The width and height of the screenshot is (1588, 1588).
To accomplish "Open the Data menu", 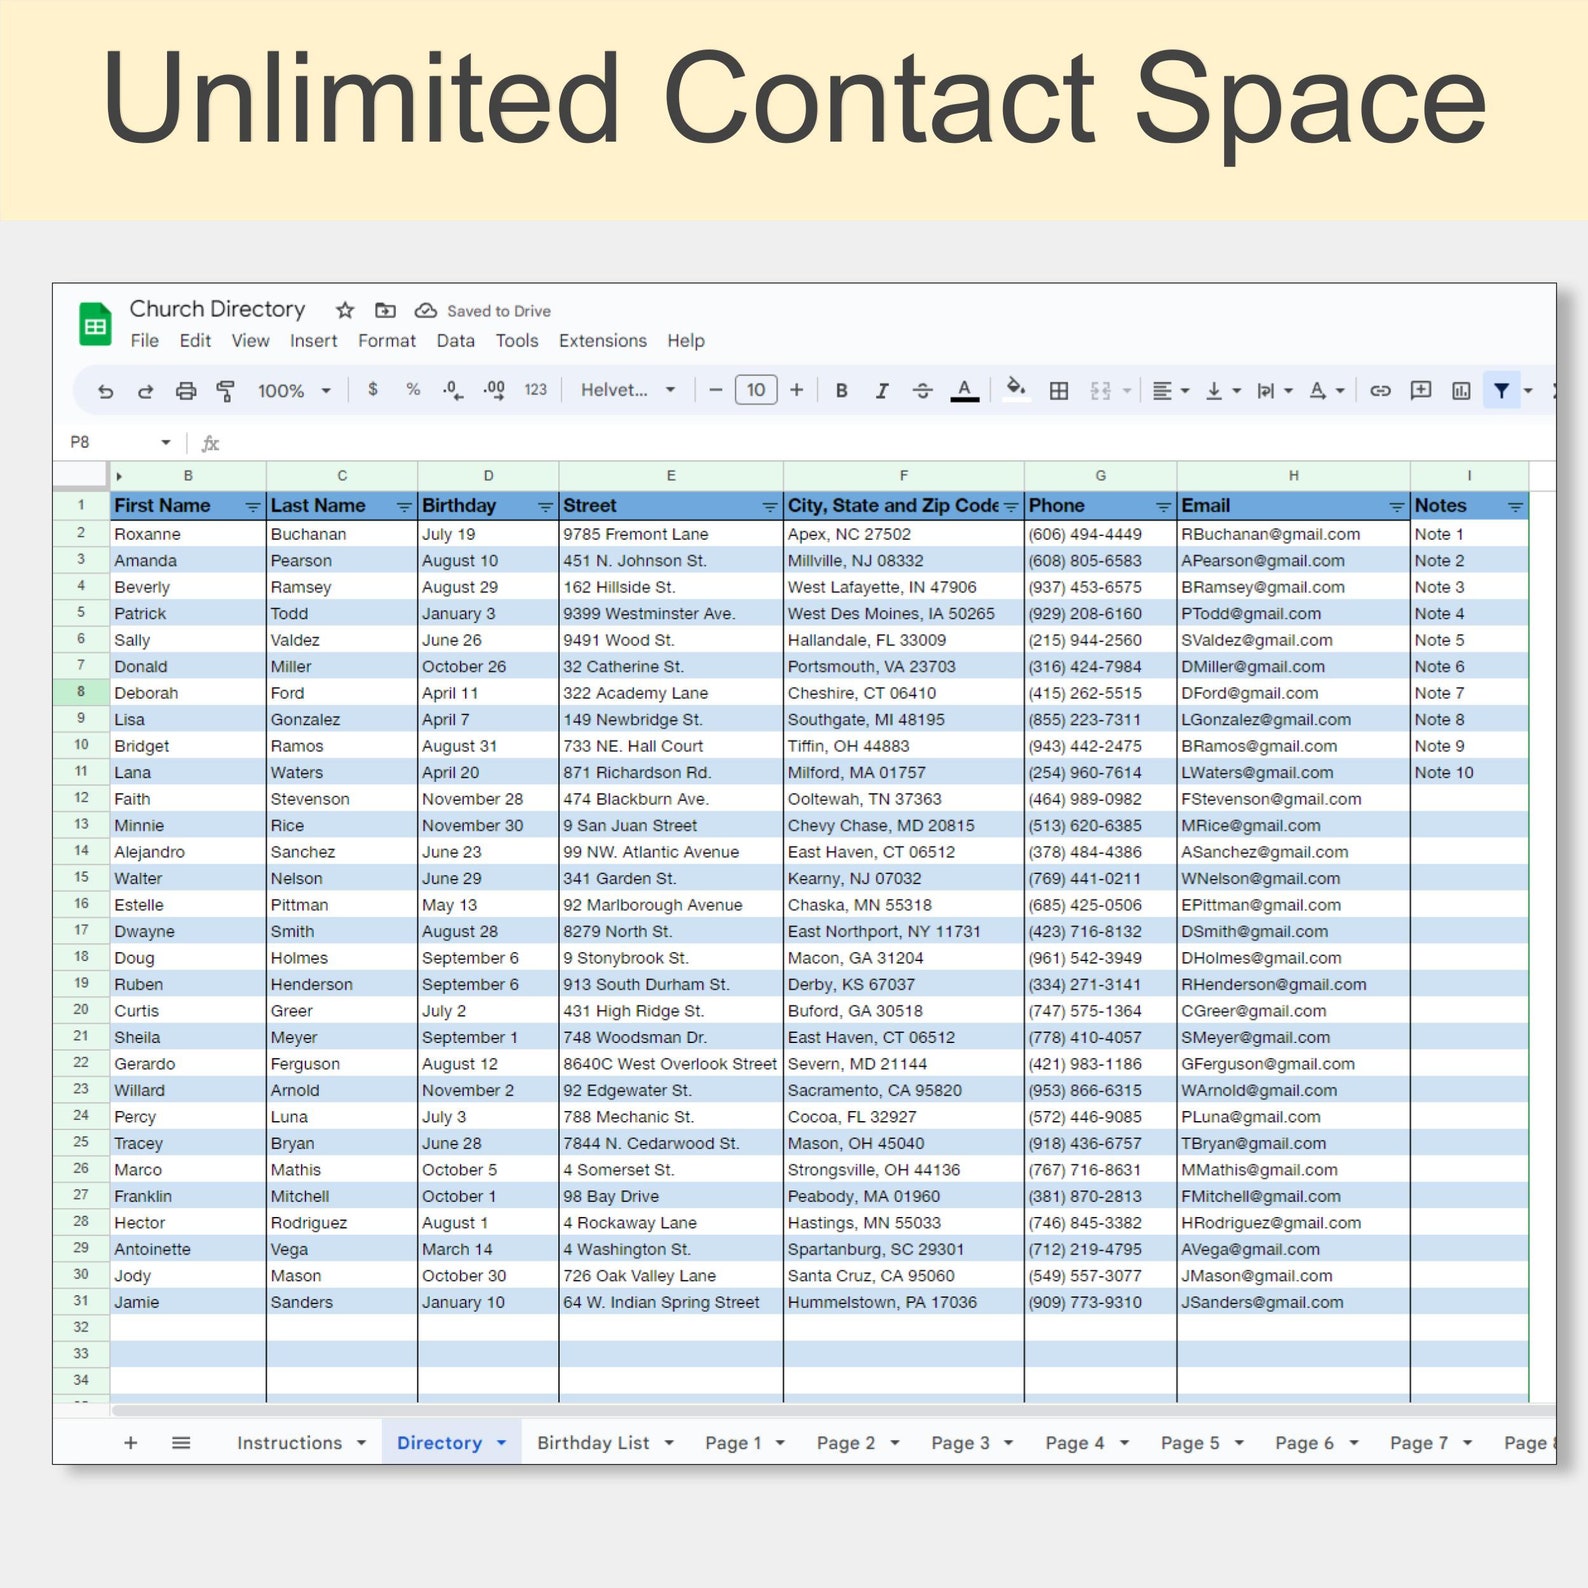I will point(455,341).
